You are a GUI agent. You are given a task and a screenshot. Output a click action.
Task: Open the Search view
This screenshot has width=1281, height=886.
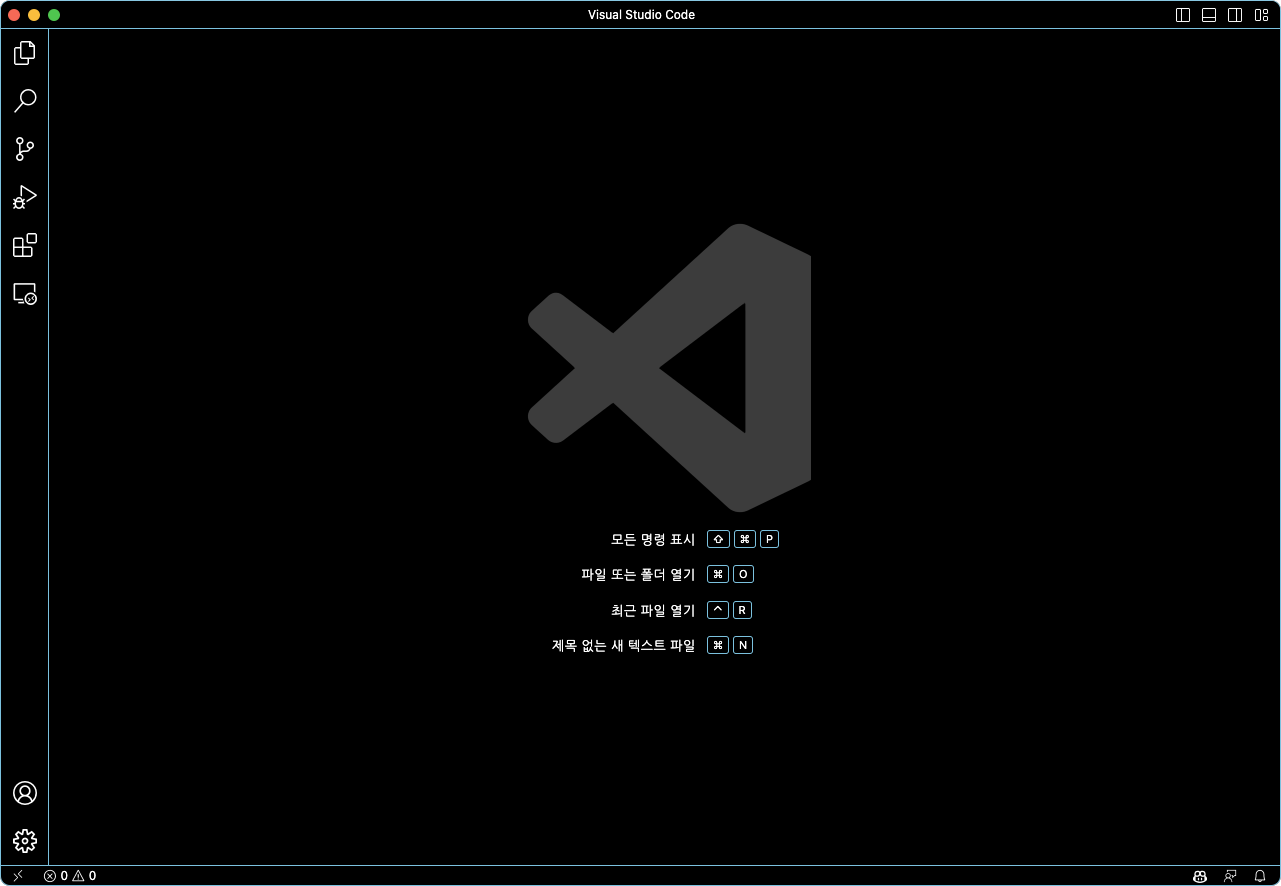[x=25, y=101]
